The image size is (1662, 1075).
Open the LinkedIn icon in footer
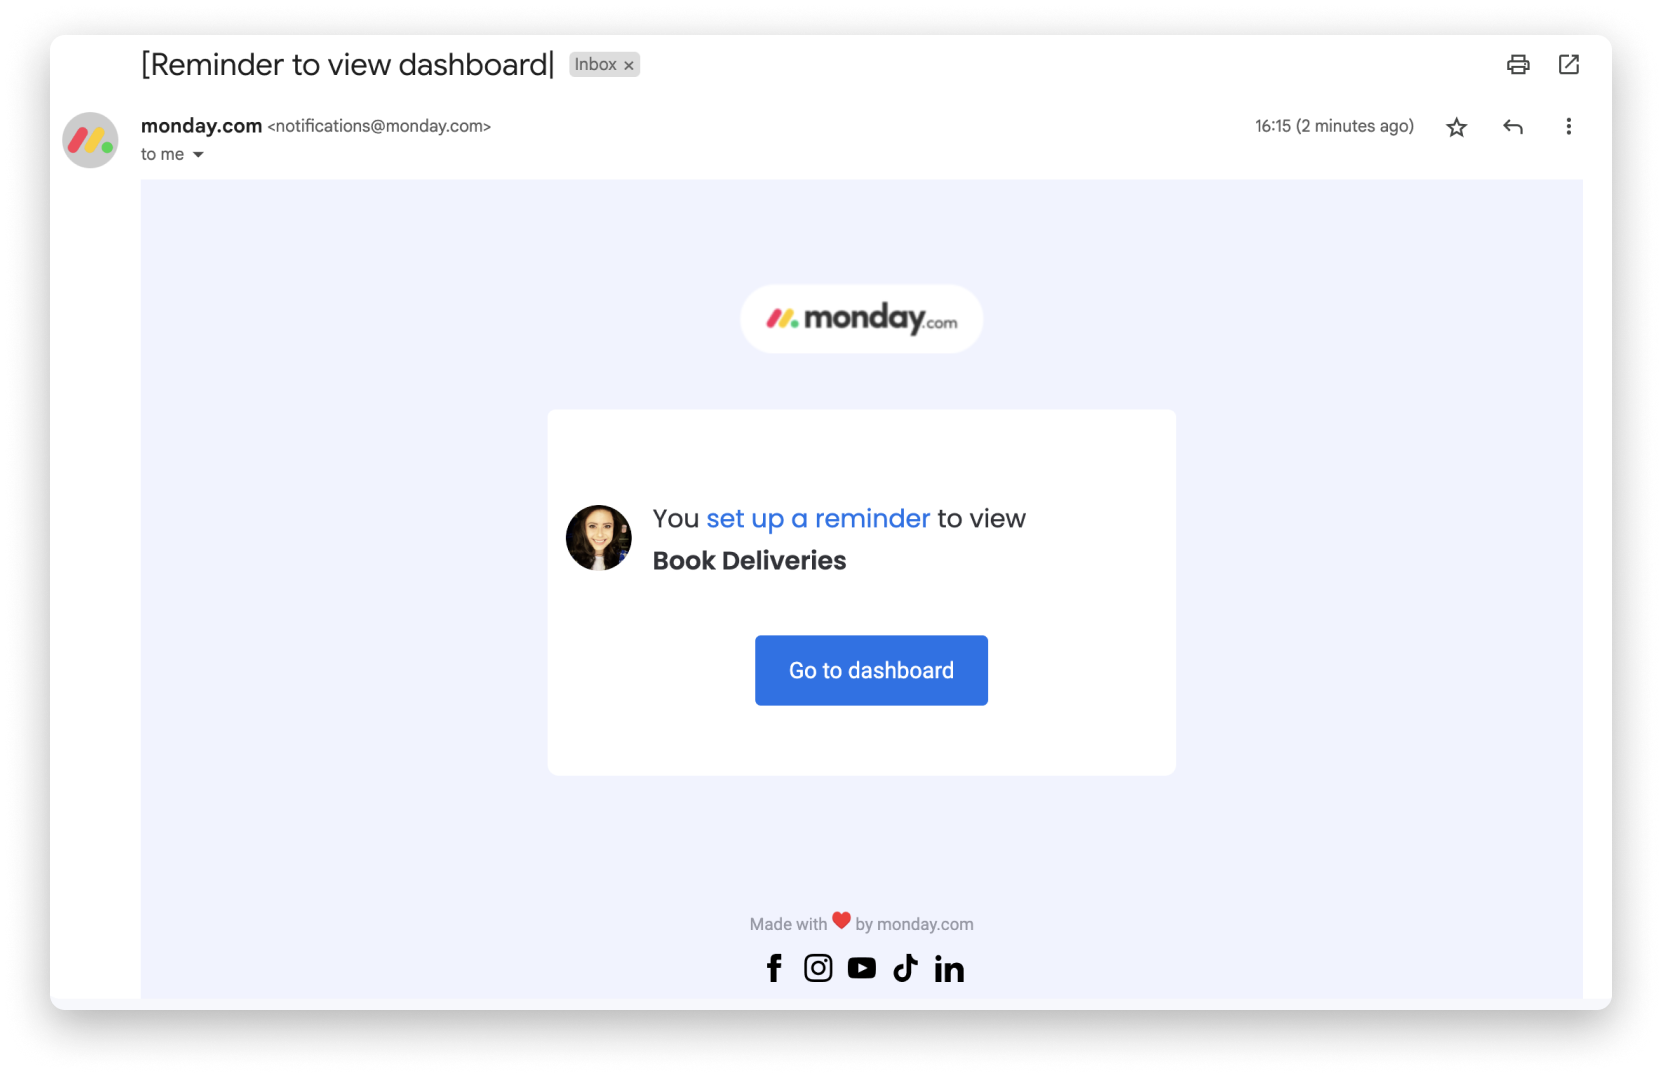coord(949,968)
